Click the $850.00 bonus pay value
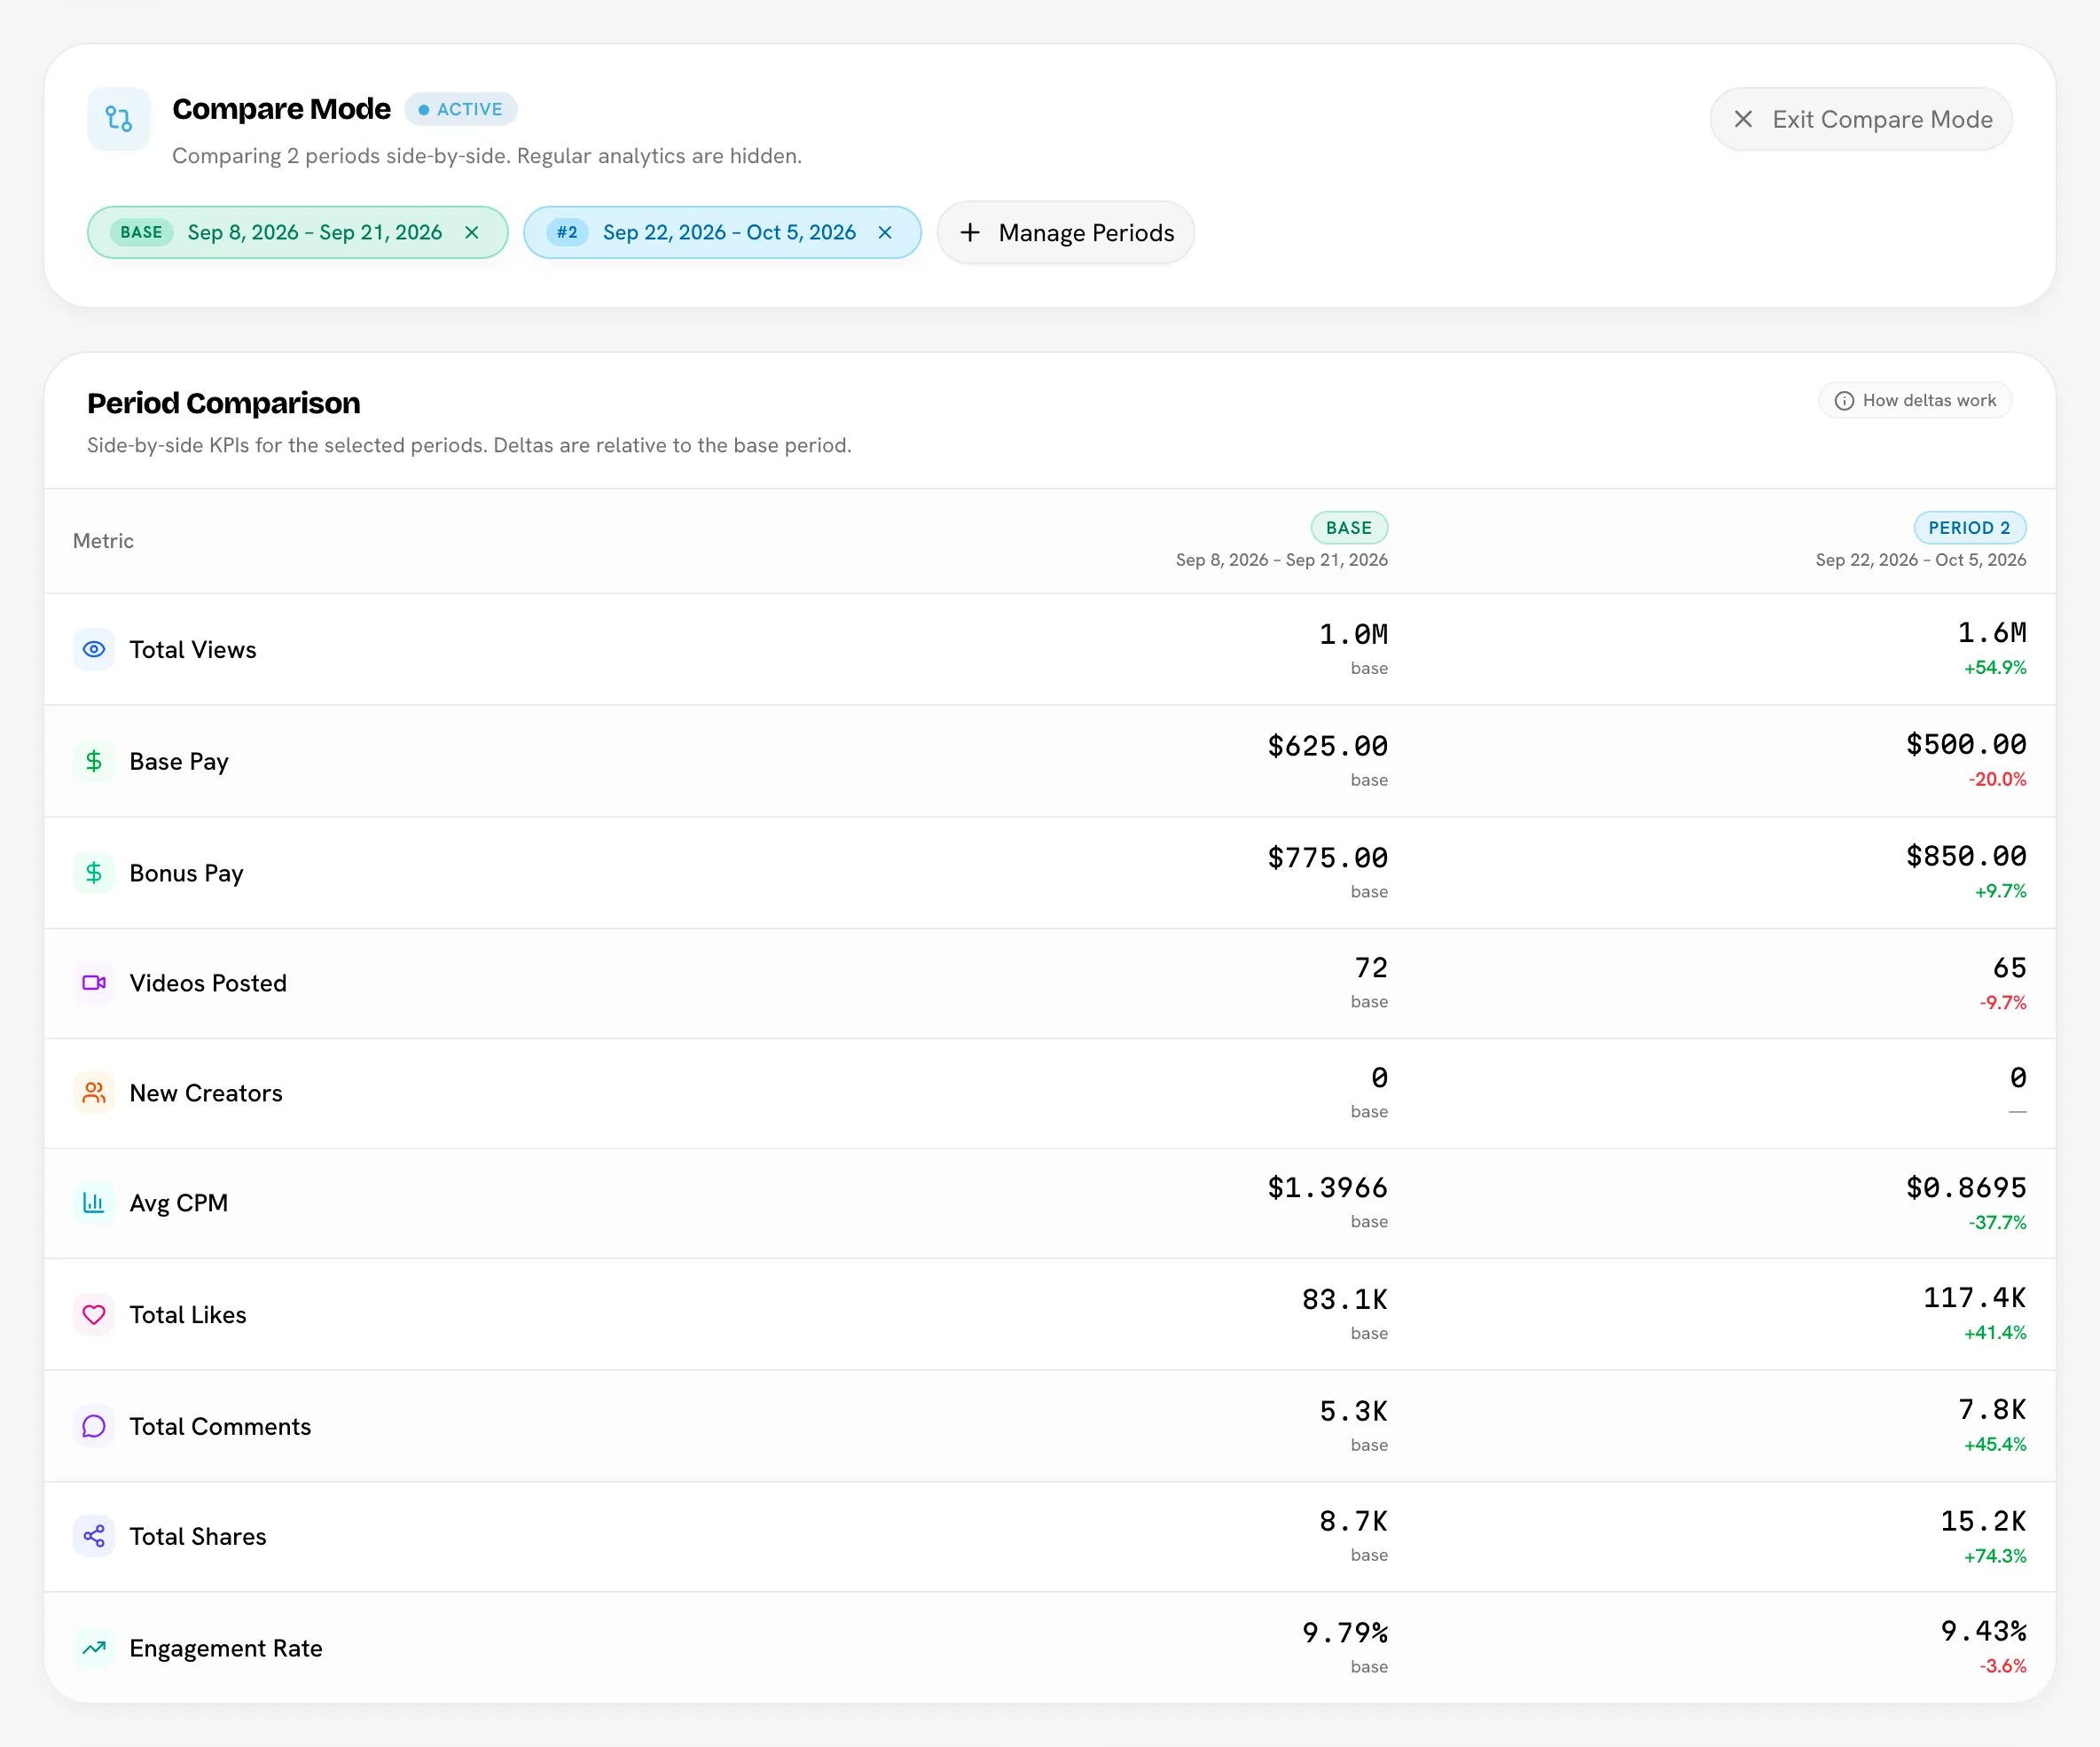 click(1966, 856)
